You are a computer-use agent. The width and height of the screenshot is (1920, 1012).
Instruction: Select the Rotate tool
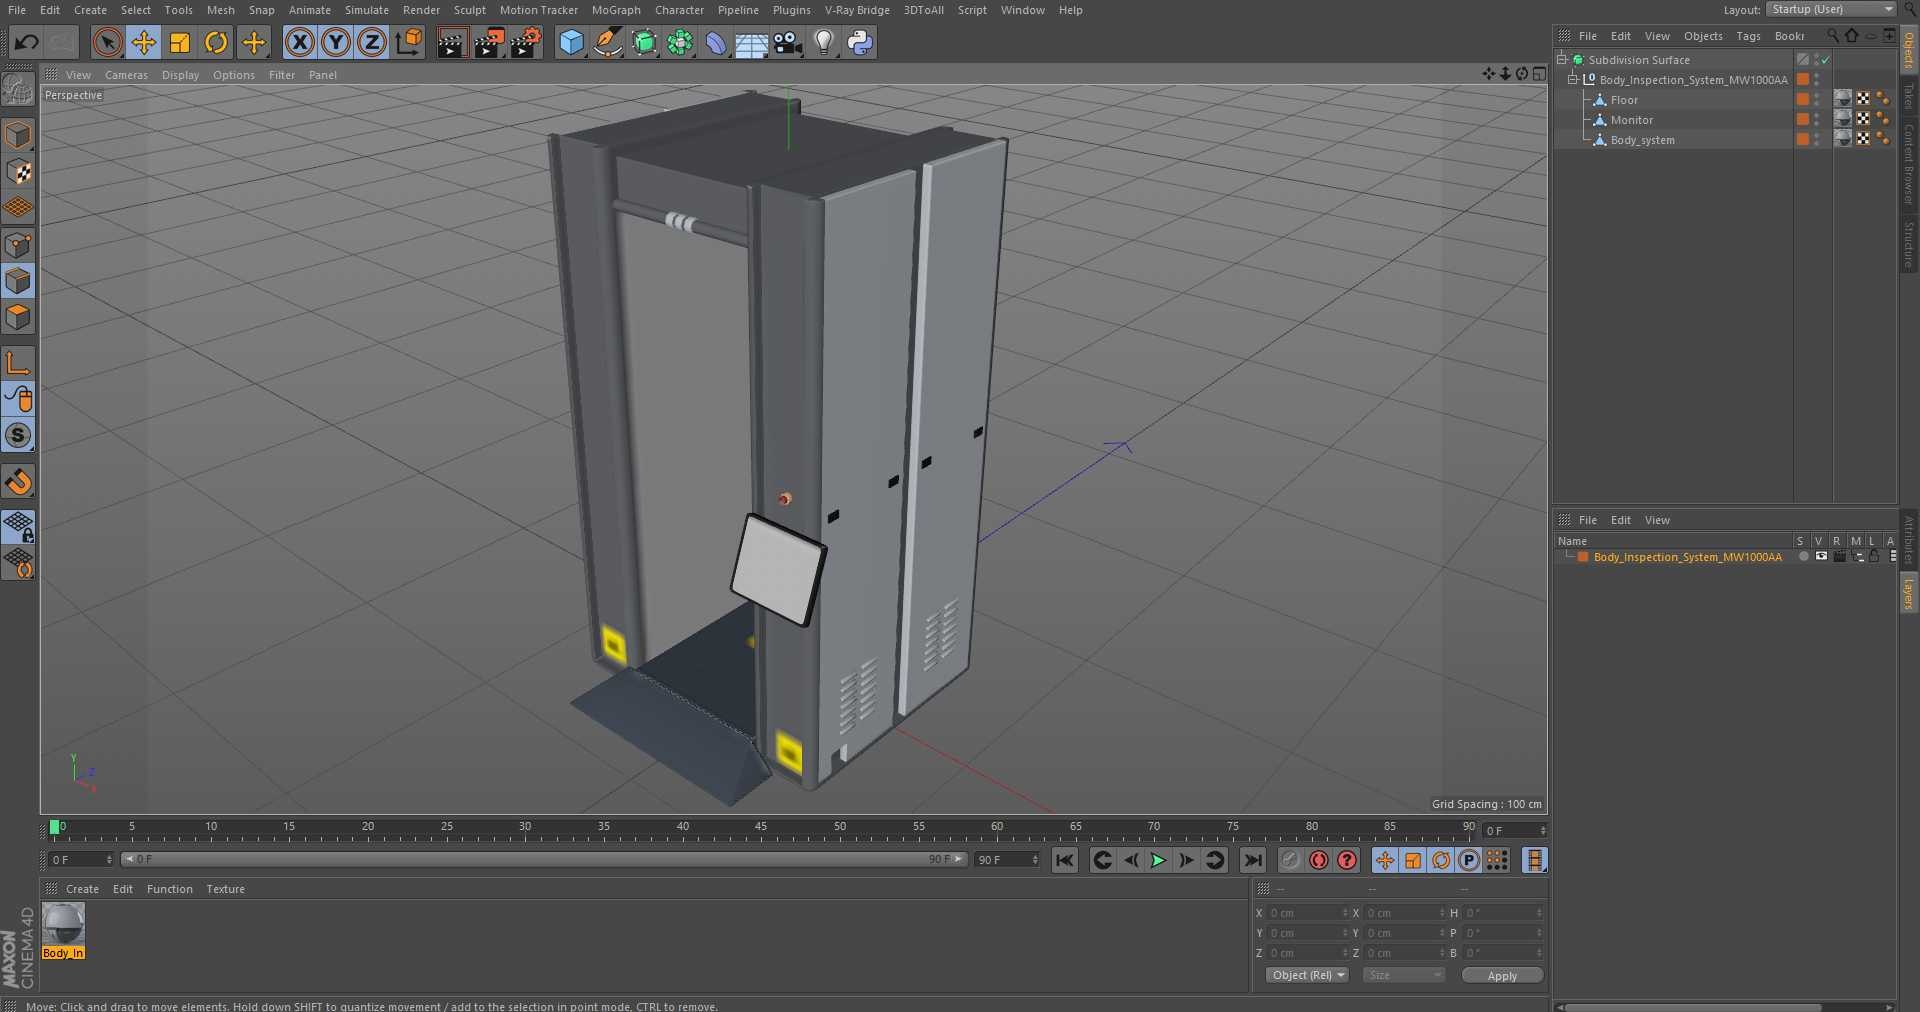coord(216,42)
